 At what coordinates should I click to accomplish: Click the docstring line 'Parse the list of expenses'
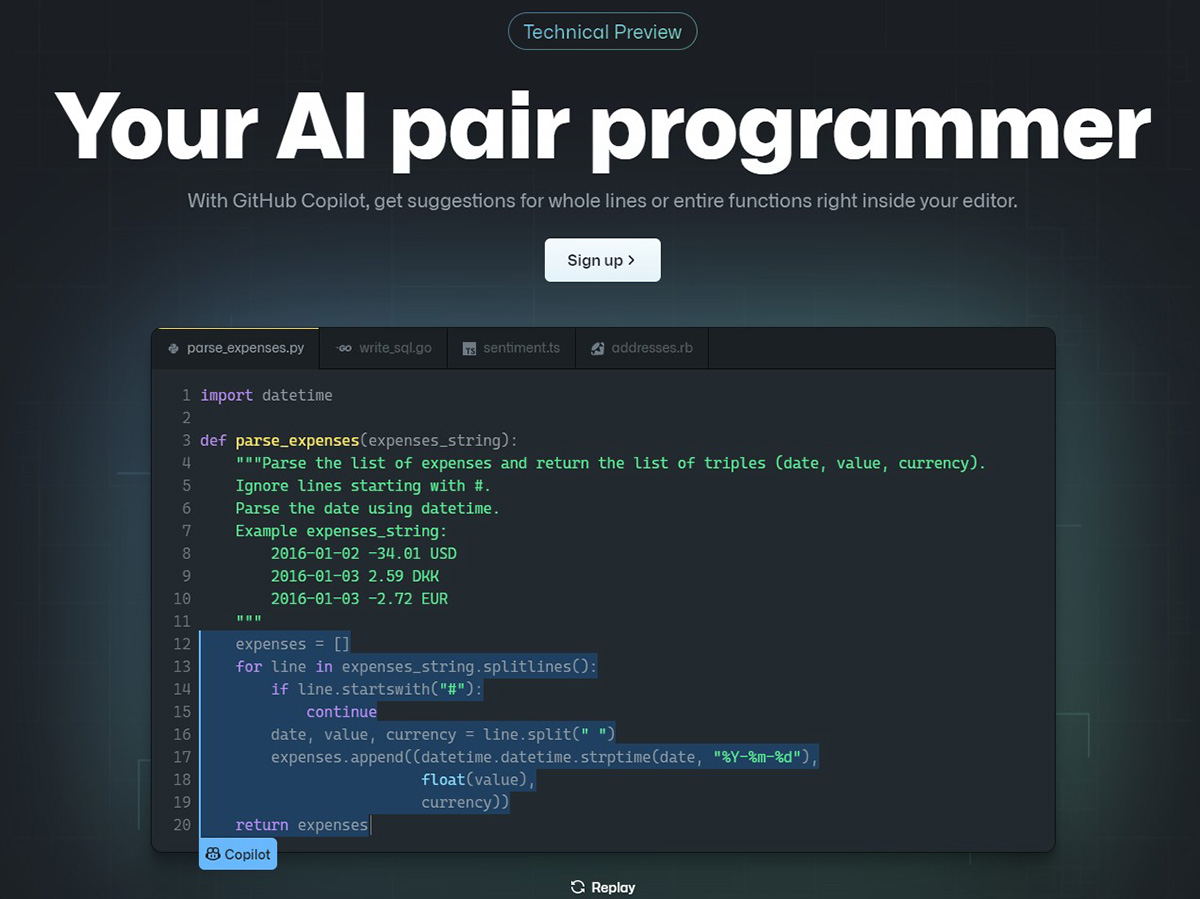[611, 463]
